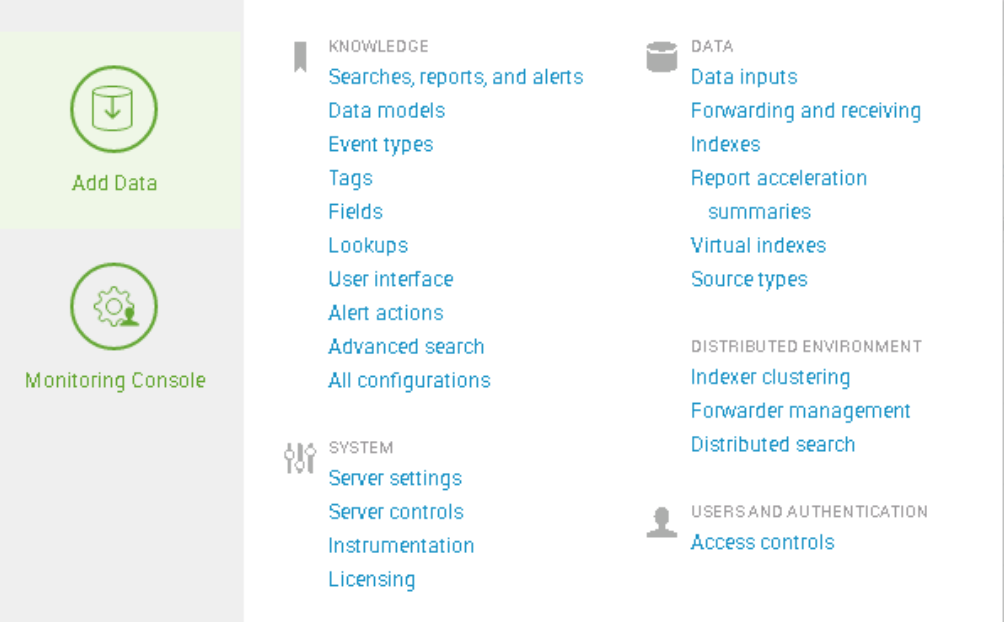View All configurations
Image resolution: width=1004 pixels, height=622 pixels.
coord(409,380)
